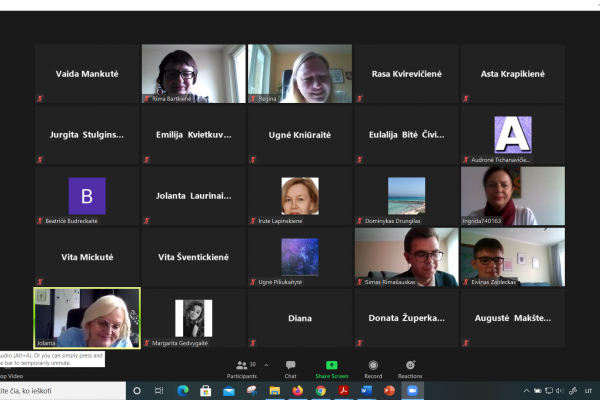Switch to Google Chrome on the taskbar
The height and width of the screenshot is (400, 600).
click(x=320, y=391)
